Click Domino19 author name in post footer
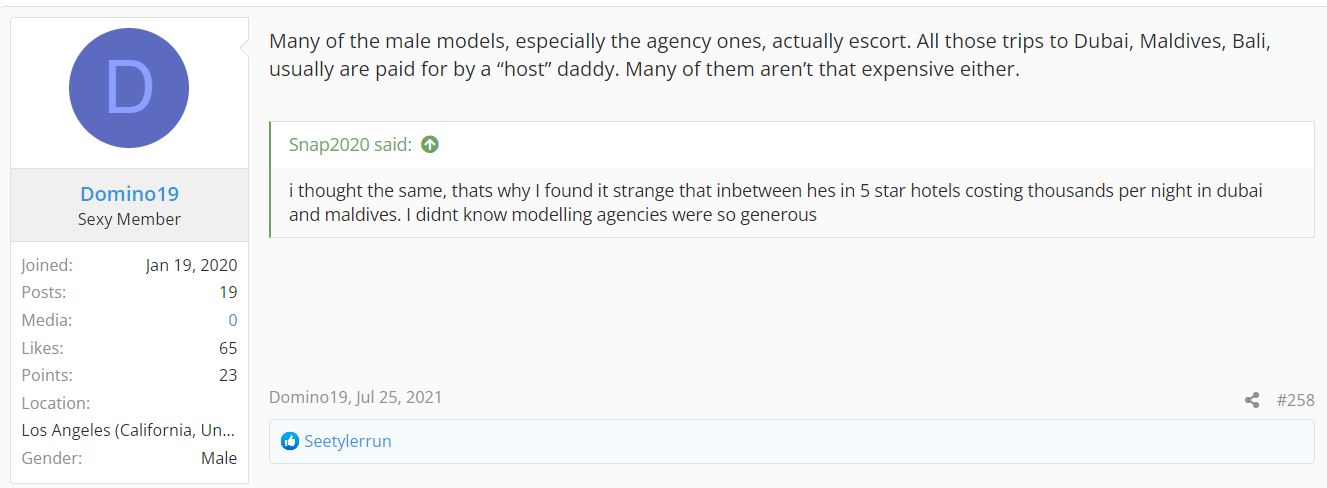 coord(310,397)
